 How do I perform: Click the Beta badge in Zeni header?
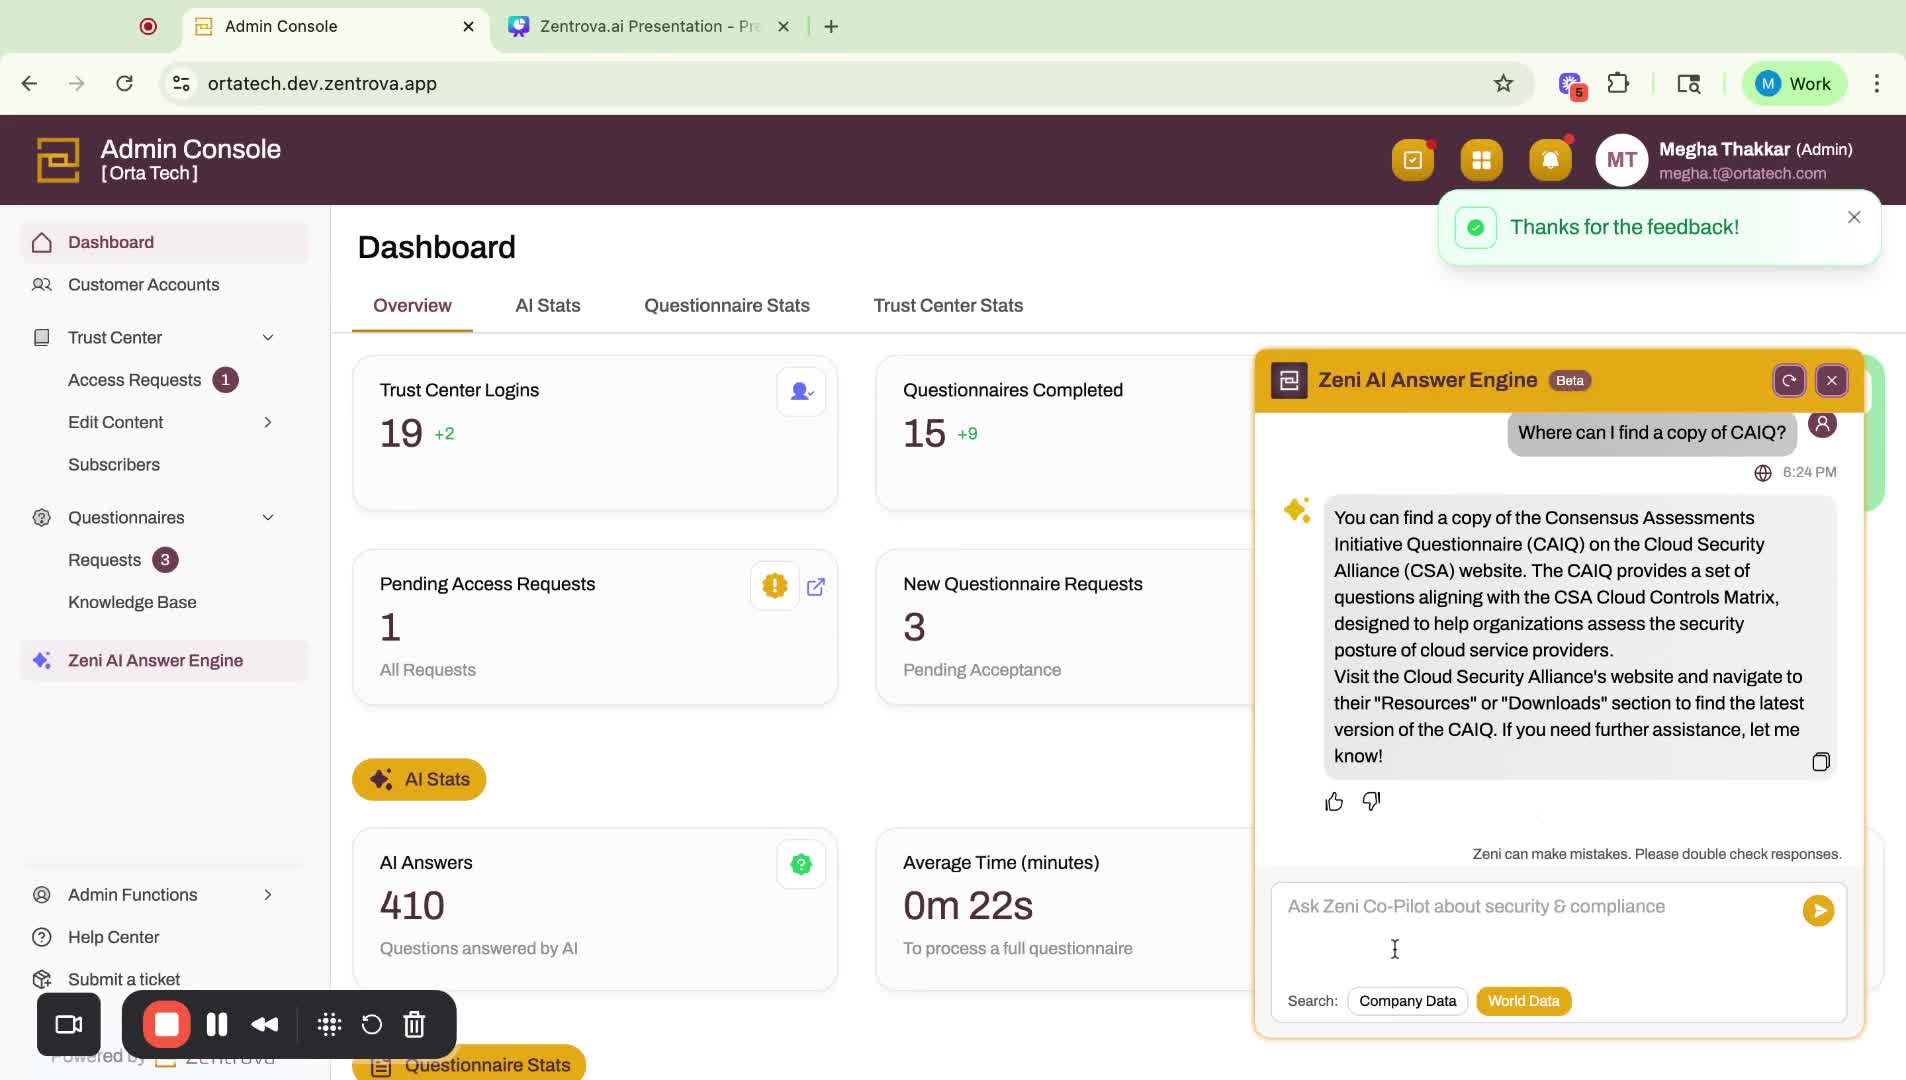pos(1569,381)
